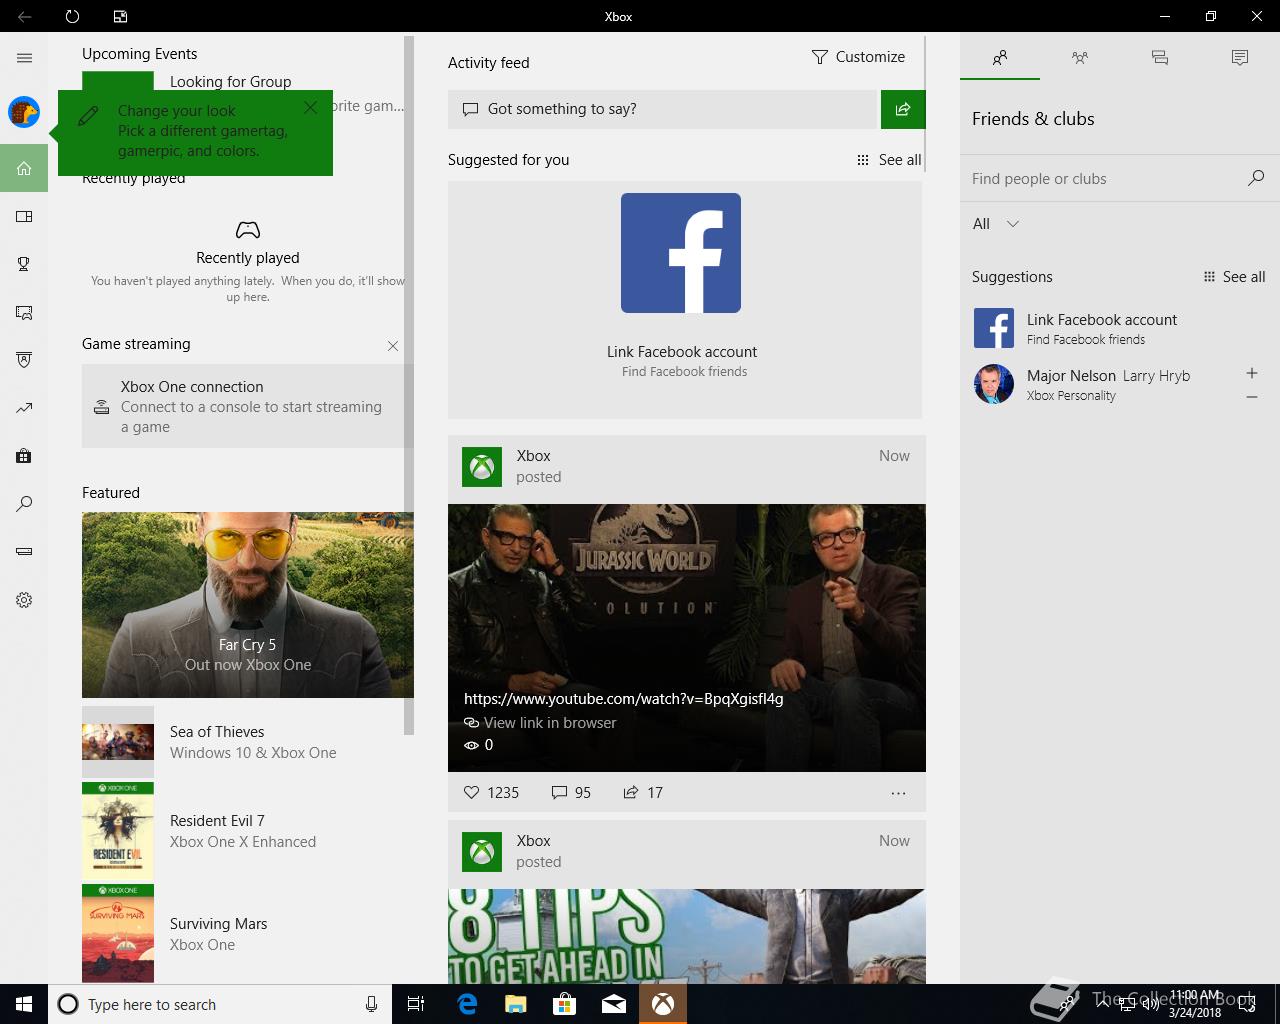Close the Game streaming section
The width and height of the screenshot is (1280, 1024).
[x=393, y=346]
